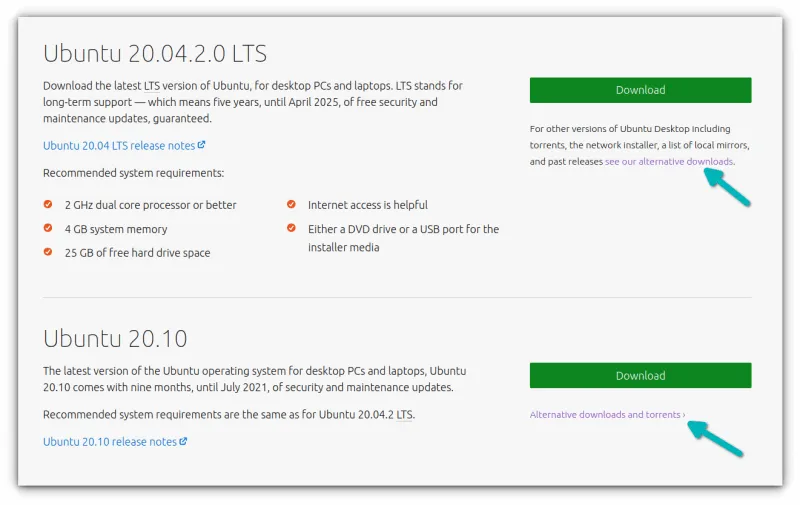The height and width of the screenshot is (505, 800).
Task: Click the Download button for Ubuntu 20.04.2.0 LTS
Action: pos(640,90)
